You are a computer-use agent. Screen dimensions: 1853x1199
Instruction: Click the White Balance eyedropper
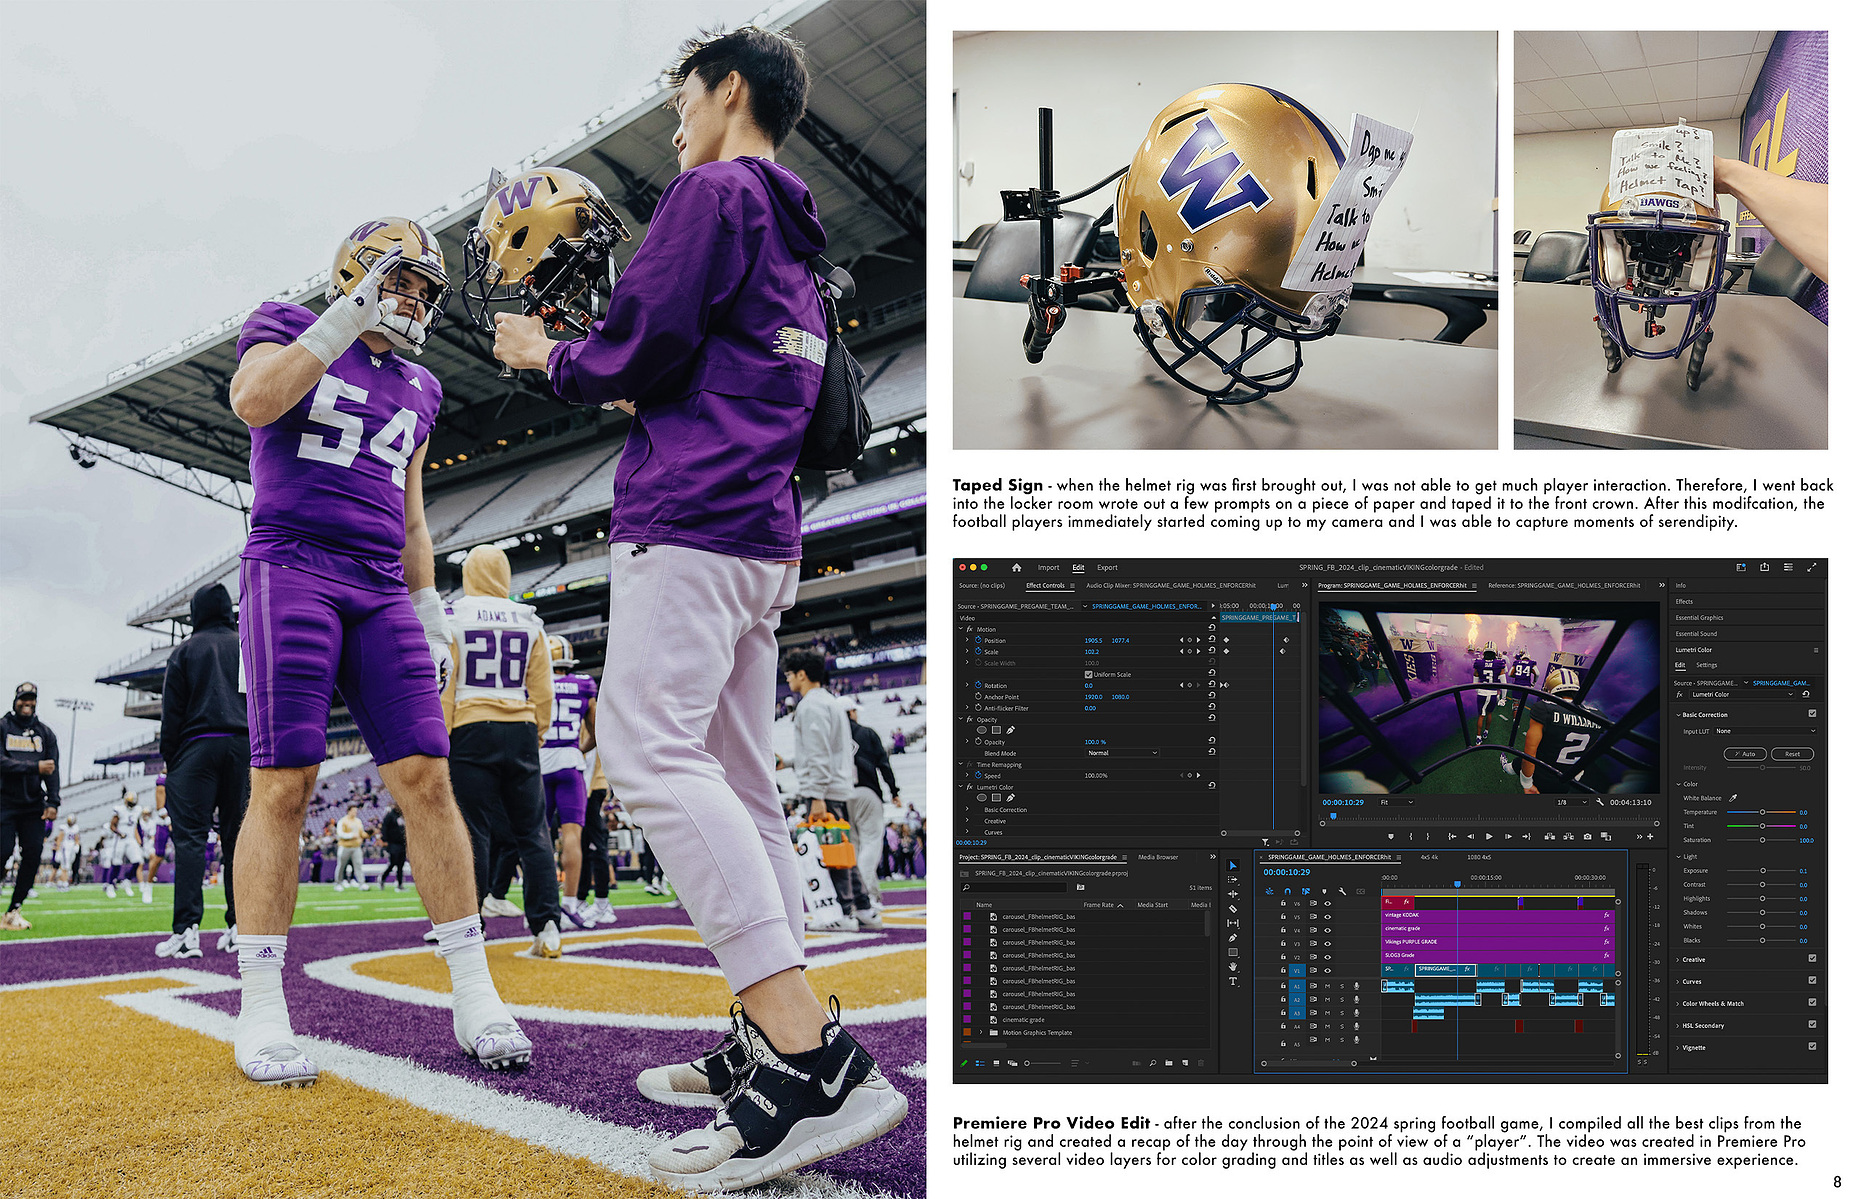1733,798
